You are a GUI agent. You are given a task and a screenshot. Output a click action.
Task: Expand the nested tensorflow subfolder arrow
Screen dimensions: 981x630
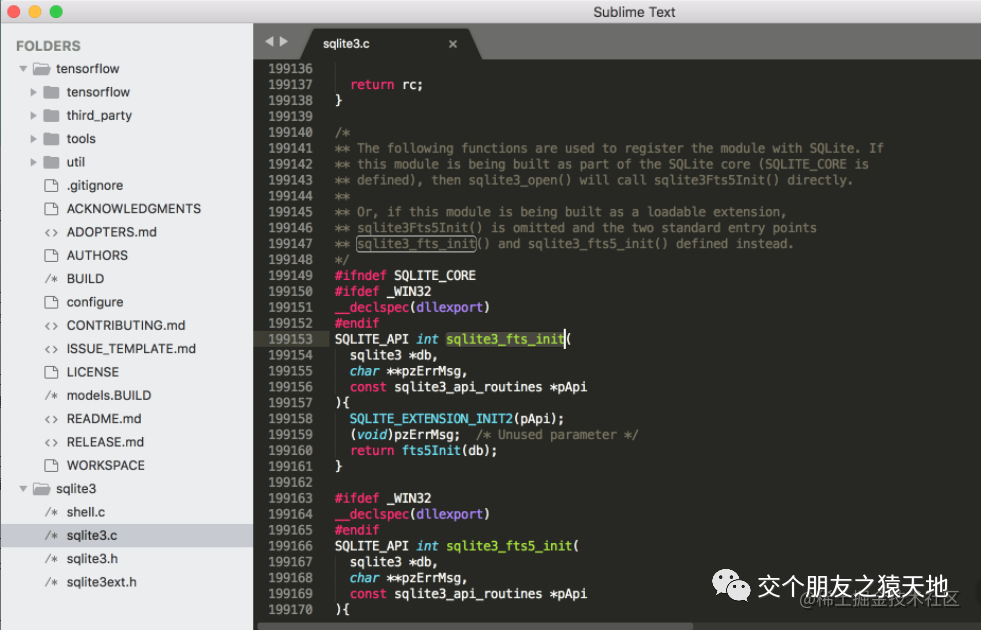[x=34, y=92]
